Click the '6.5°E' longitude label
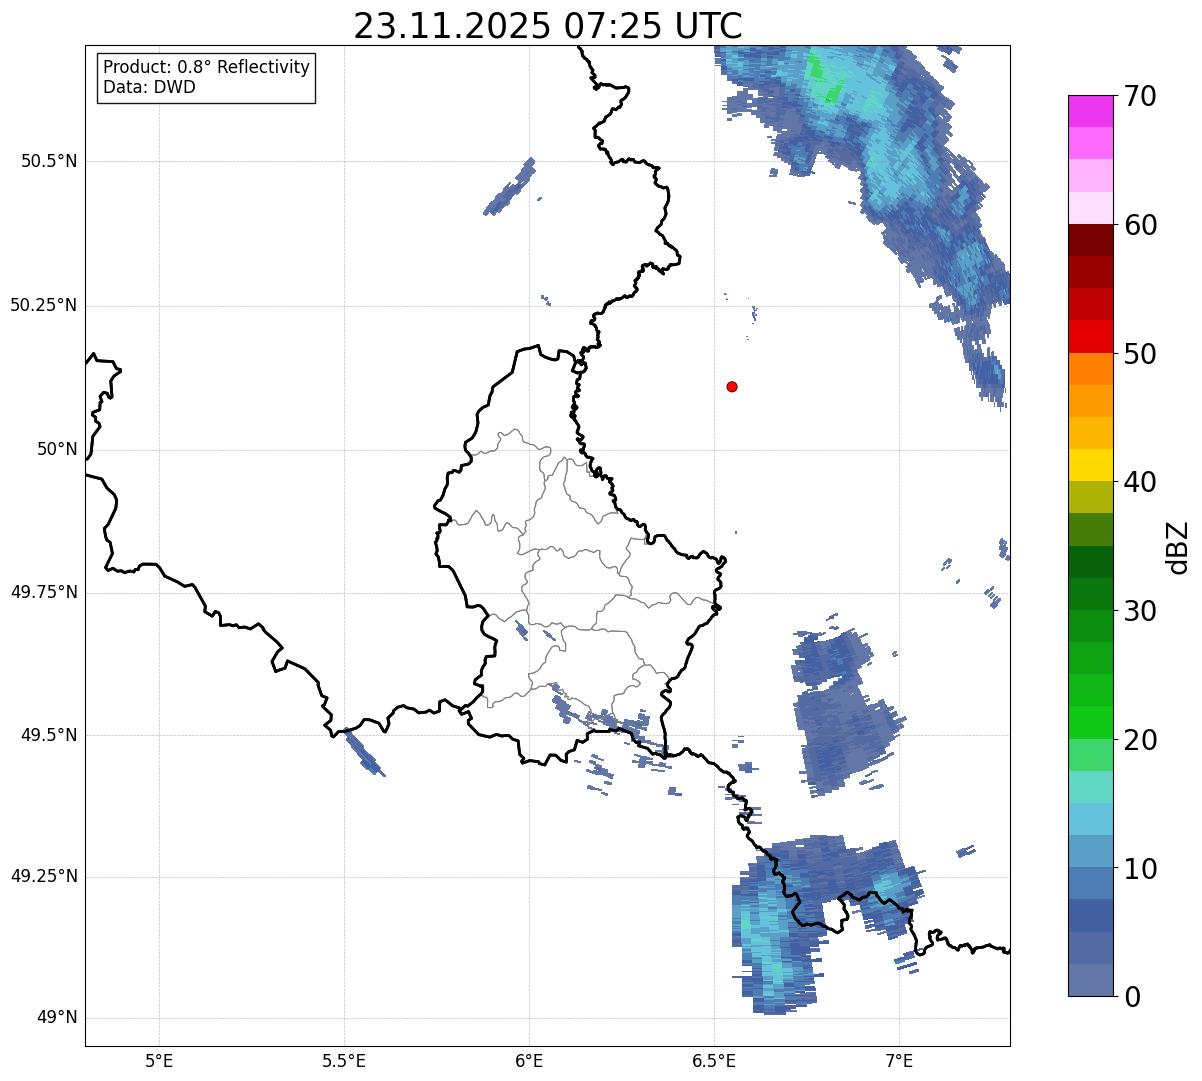Viewport: 1202px width, 1081px height. [x=714, y=1060]
